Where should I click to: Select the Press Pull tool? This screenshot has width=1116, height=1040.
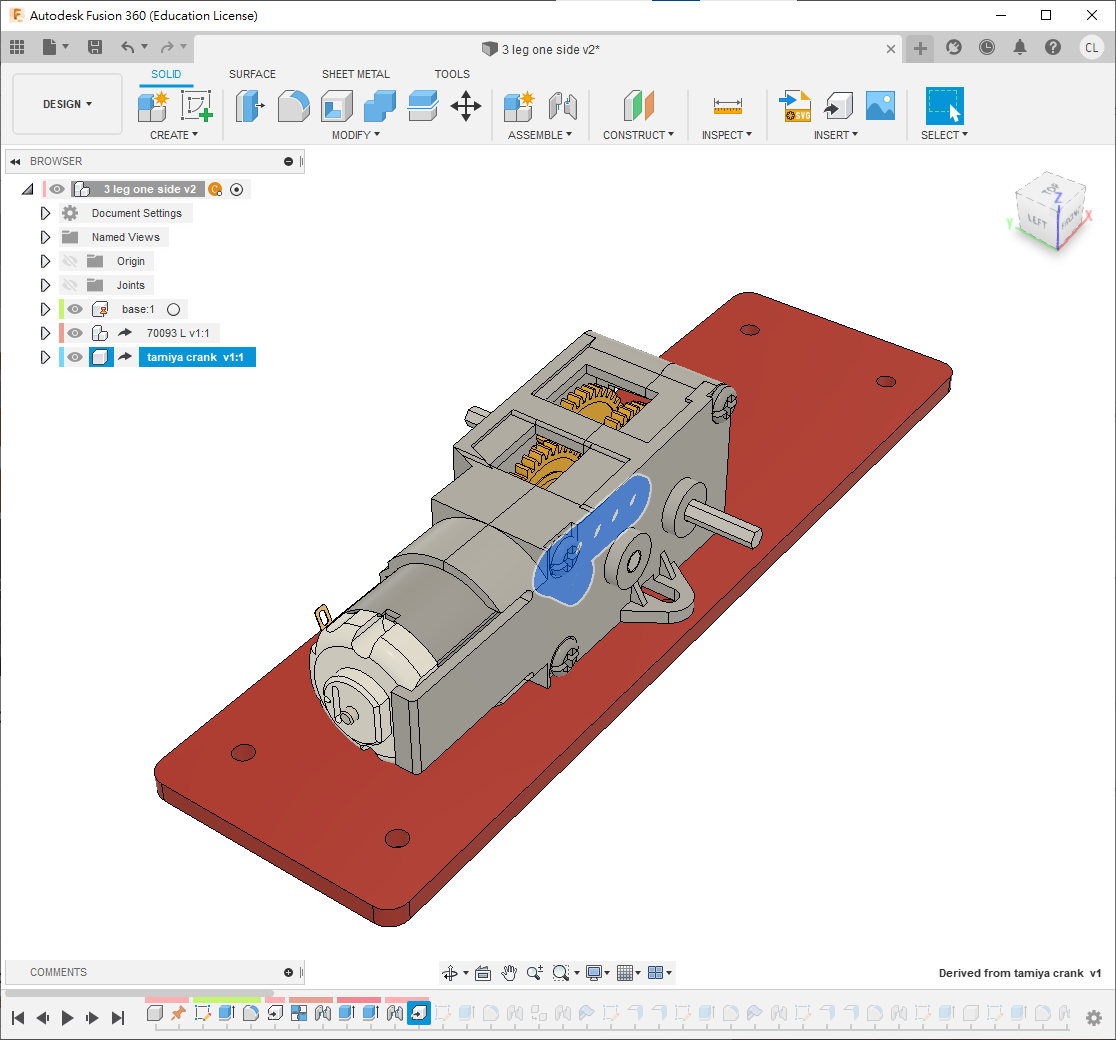pos(249,106)
